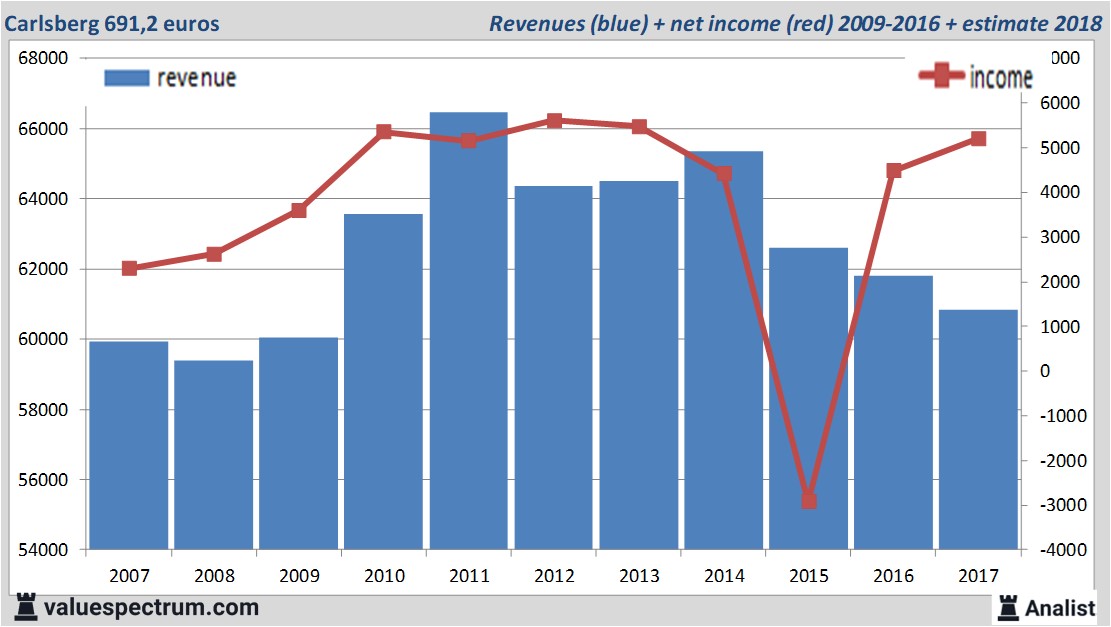The width and height of the screenshot is (1111, 627).
Task: Click the 2010 income data point
Action: [x=383, y=132]
